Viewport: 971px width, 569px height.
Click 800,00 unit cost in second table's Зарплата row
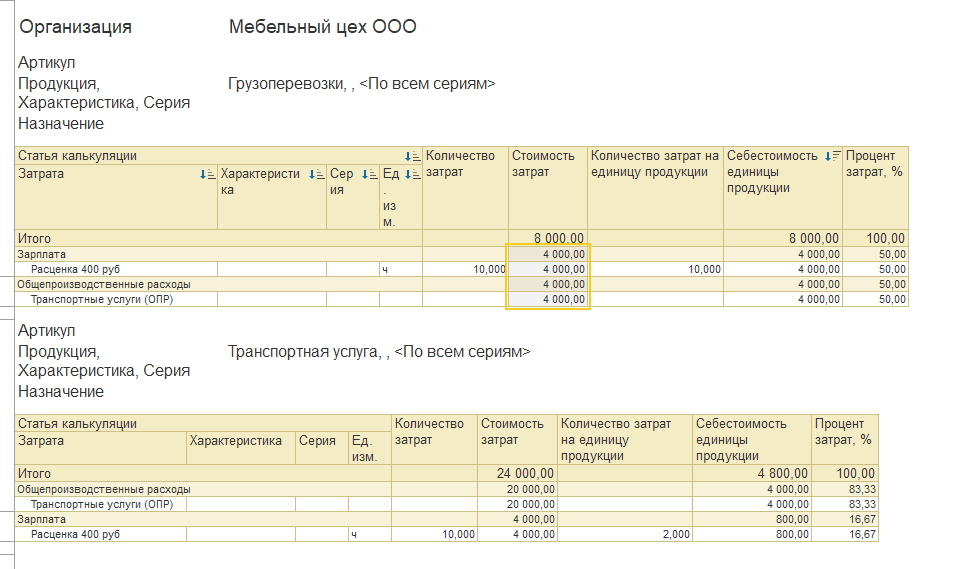click(x=793, y=519)
